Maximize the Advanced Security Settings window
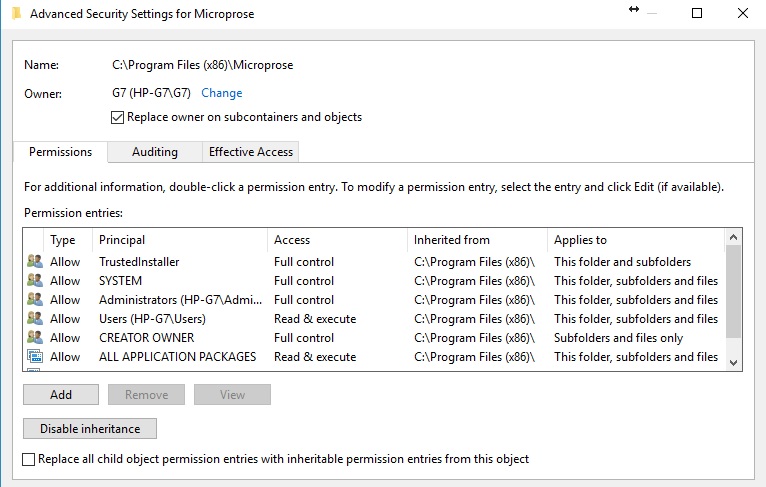 click(x=697, y=13)
